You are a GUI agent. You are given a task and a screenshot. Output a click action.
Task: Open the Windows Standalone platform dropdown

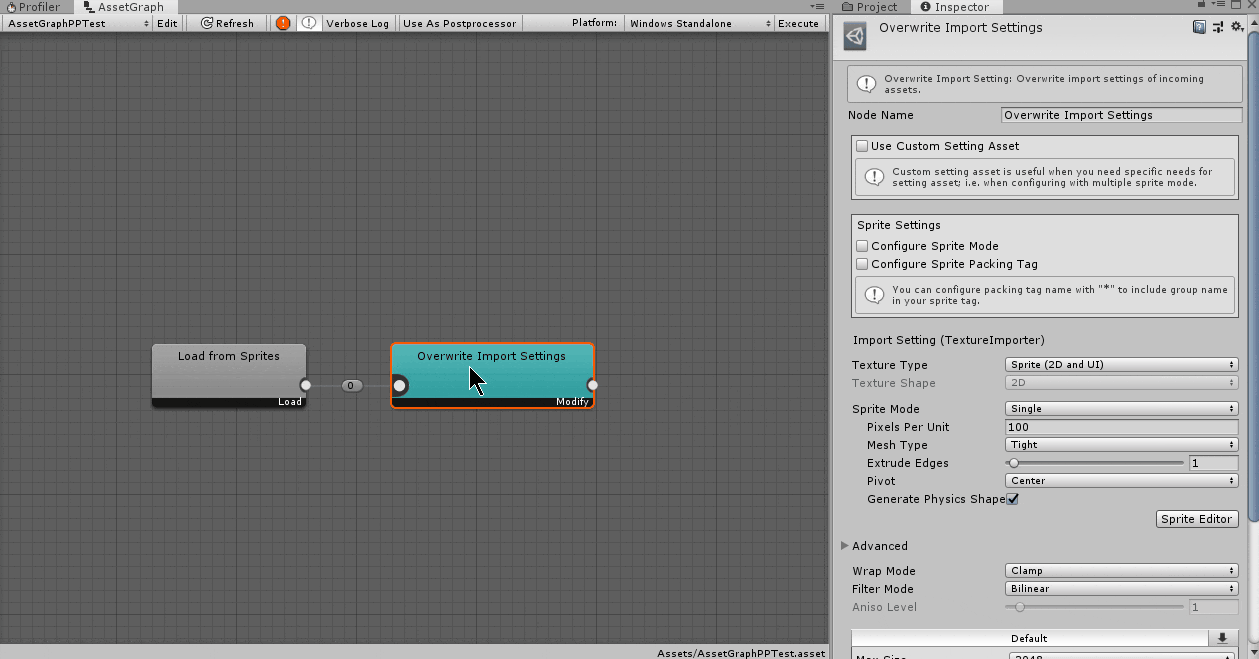(x=699, y=23)
